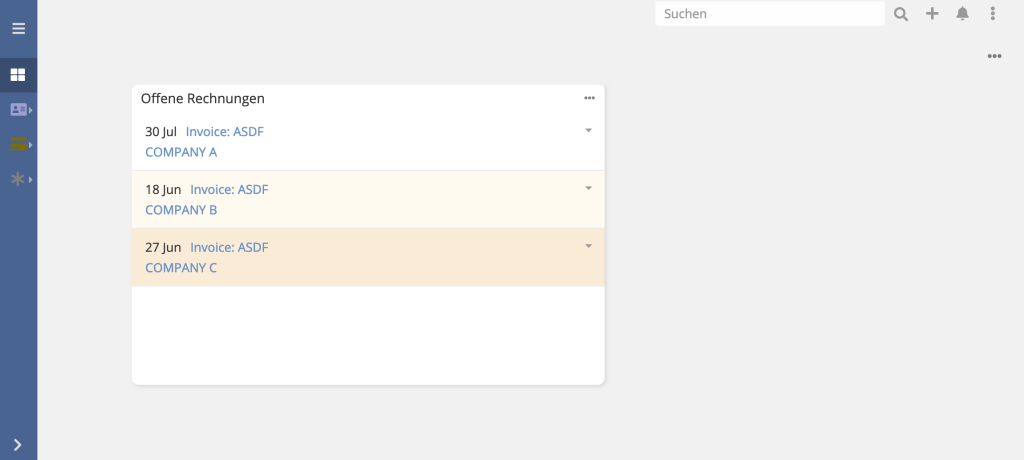Open the dropdown arrow for COMPANY A invoice
This screenshot has width=1024, height=460.
[588, 131]
